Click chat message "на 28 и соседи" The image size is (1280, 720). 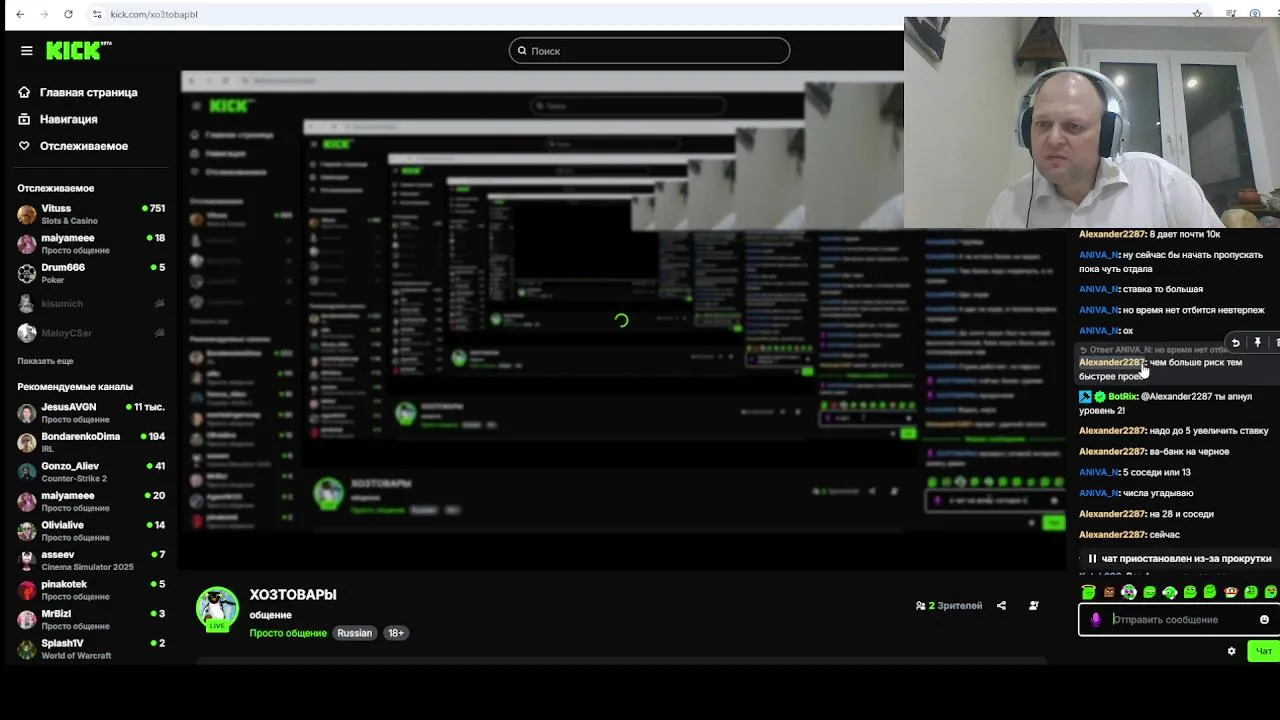1181,514
